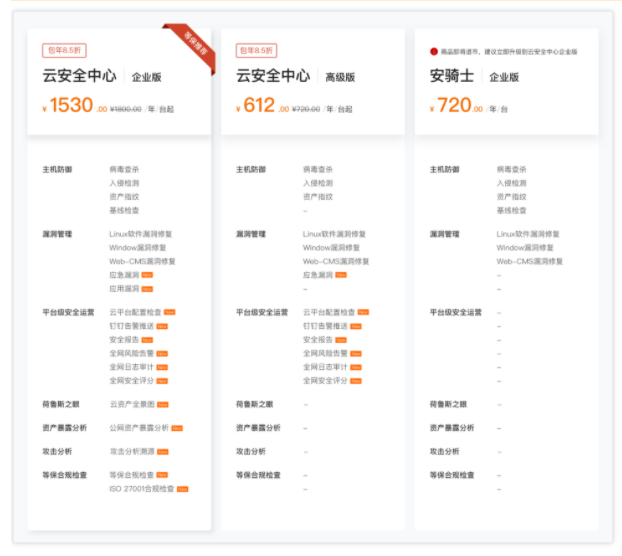
Task: Click New badge beside 全网风险告警 in 企业版 column
Action: coord(162,353)
